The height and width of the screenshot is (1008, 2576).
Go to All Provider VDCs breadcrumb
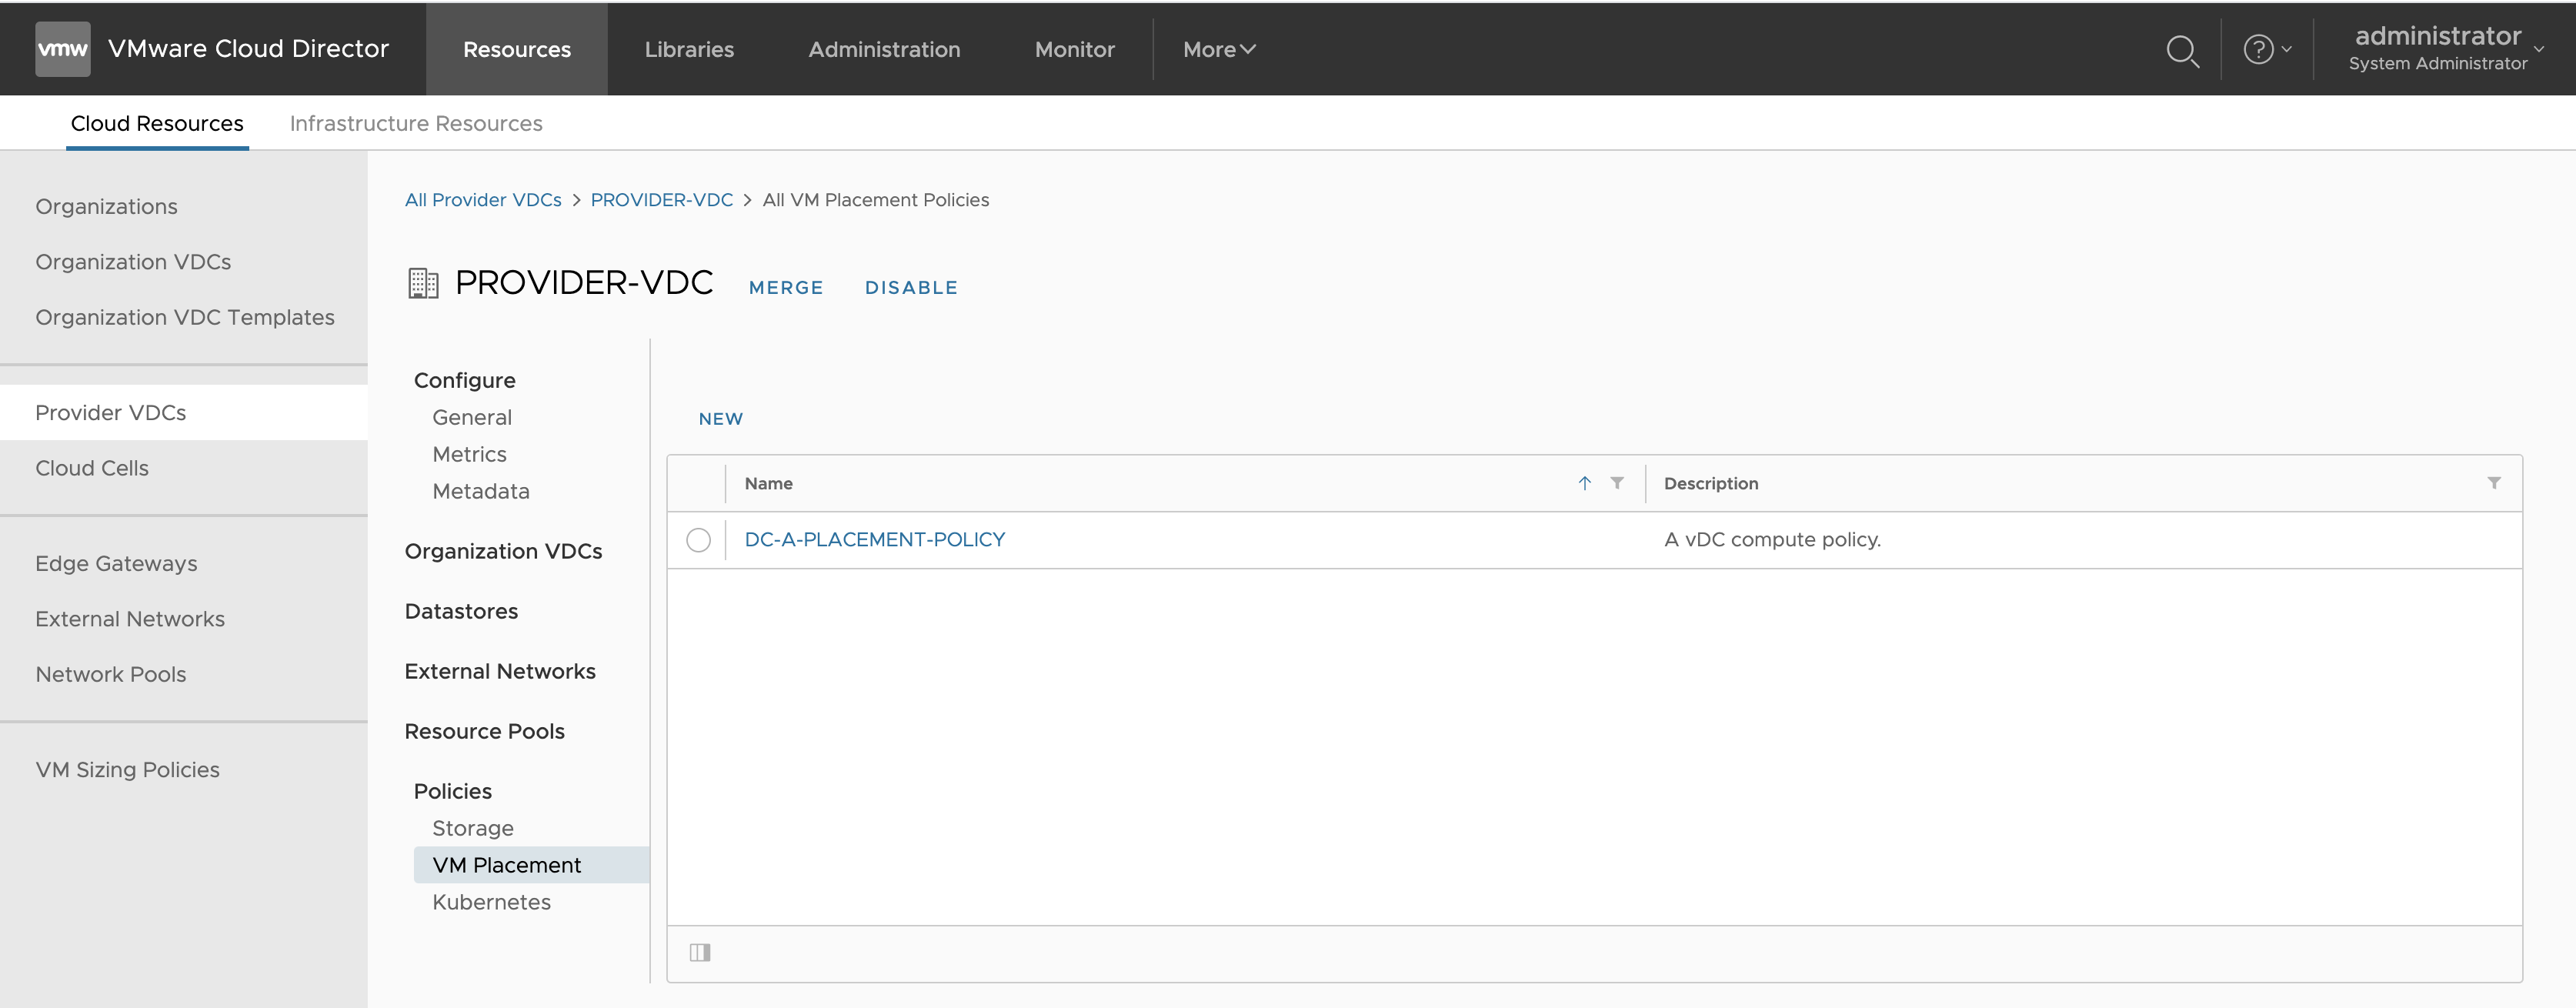[x=483, y=200]
